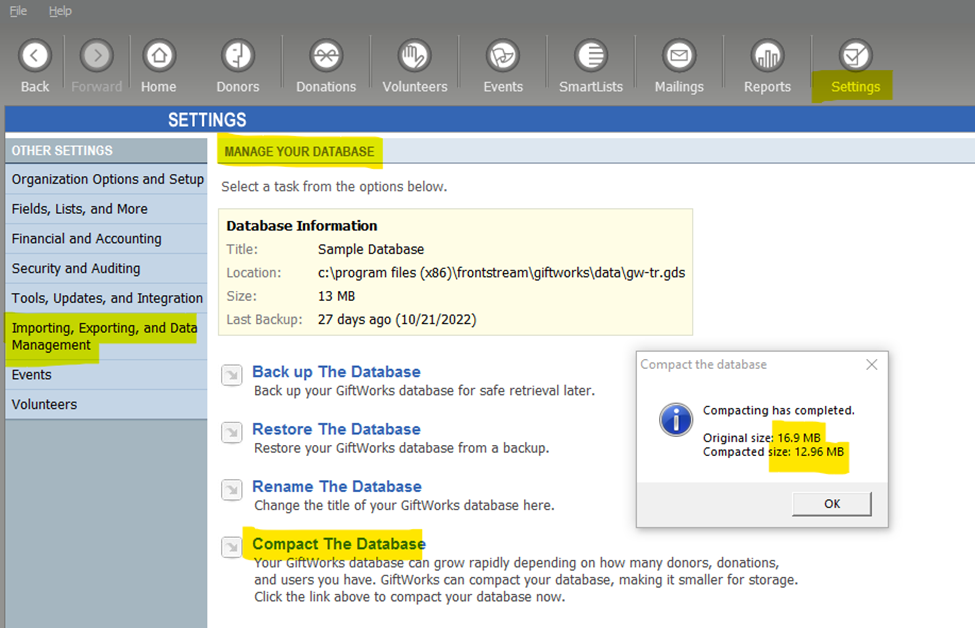This screenshot has height=628, width=975.
Task: Close the Compact the database dialog
Action: 872,364
